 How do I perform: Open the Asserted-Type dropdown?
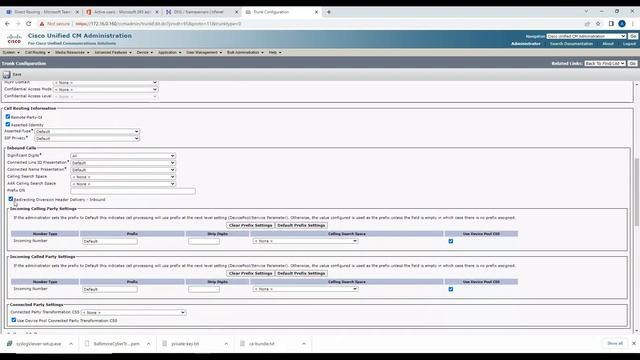click(x=87, y=131)
